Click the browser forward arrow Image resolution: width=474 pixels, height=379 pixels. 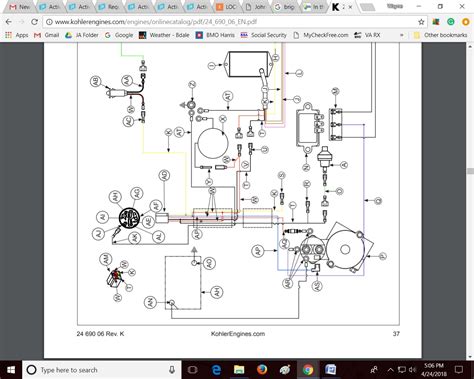(x=21, y=22)
